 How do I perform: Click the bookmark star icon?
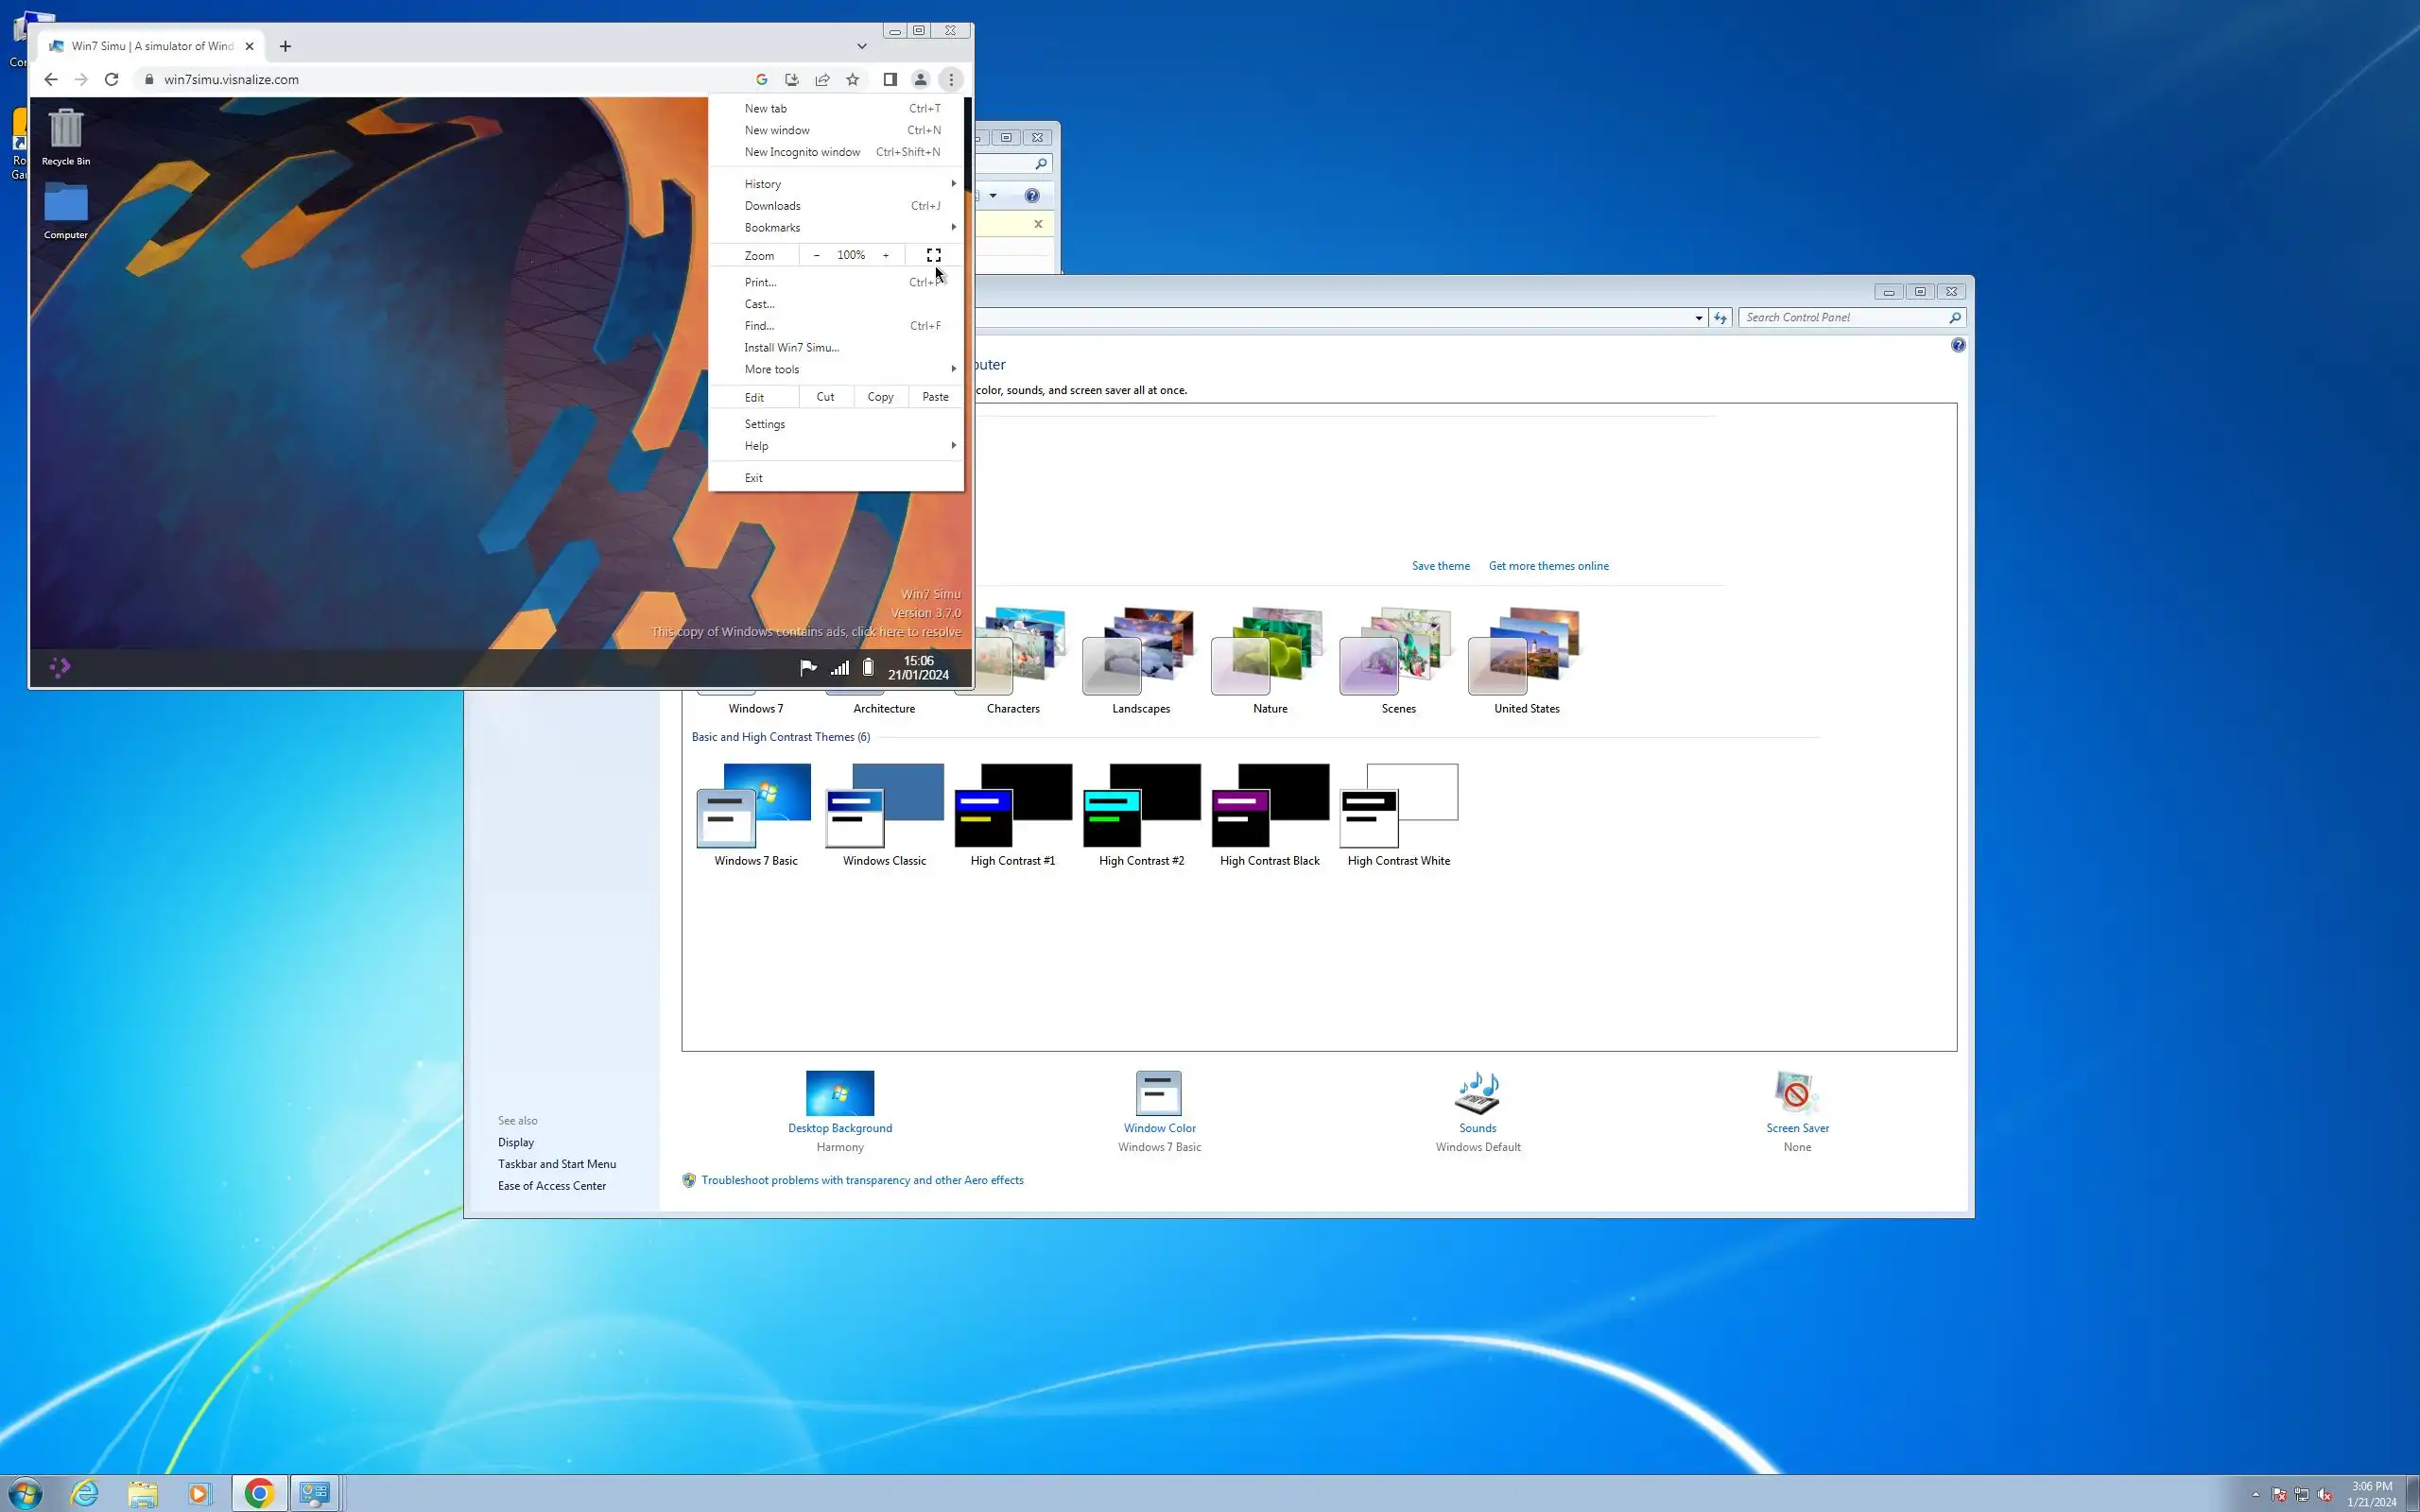(852, 79)
